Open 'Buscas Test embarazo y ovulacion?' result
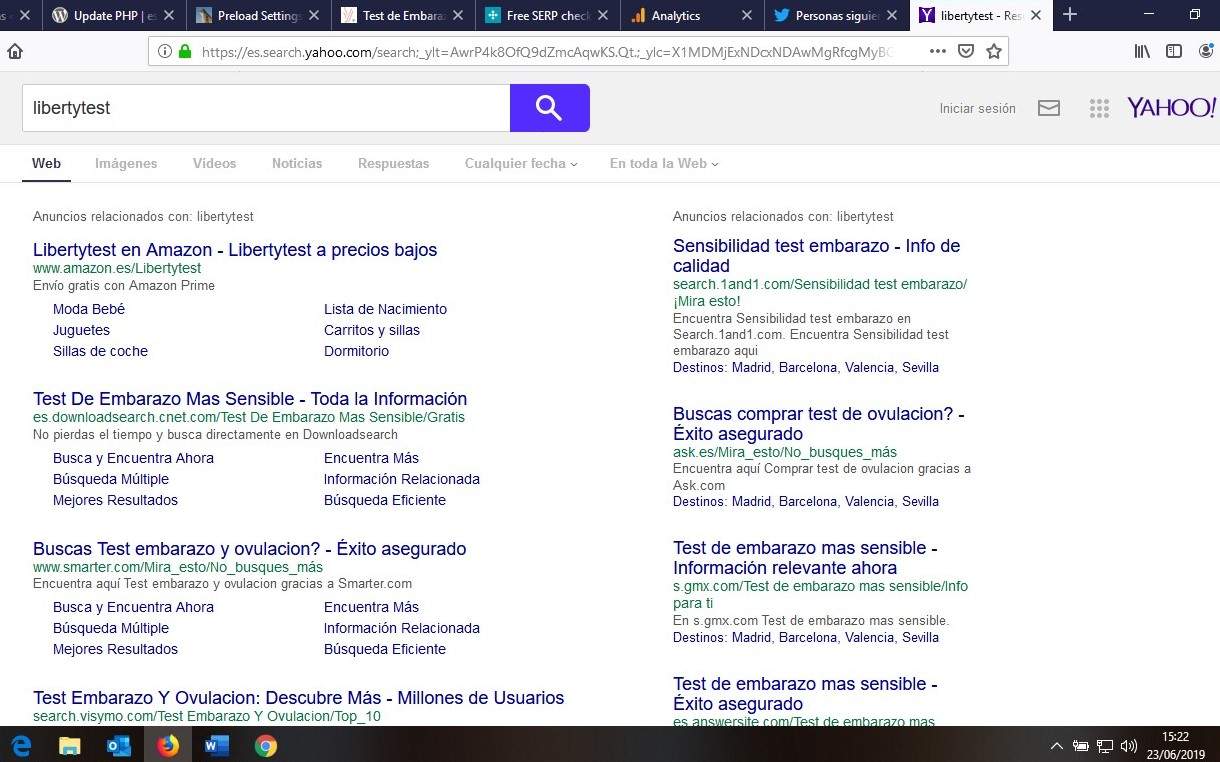The width and height of the screenshot is (1220, 762). tap(250, 549)
